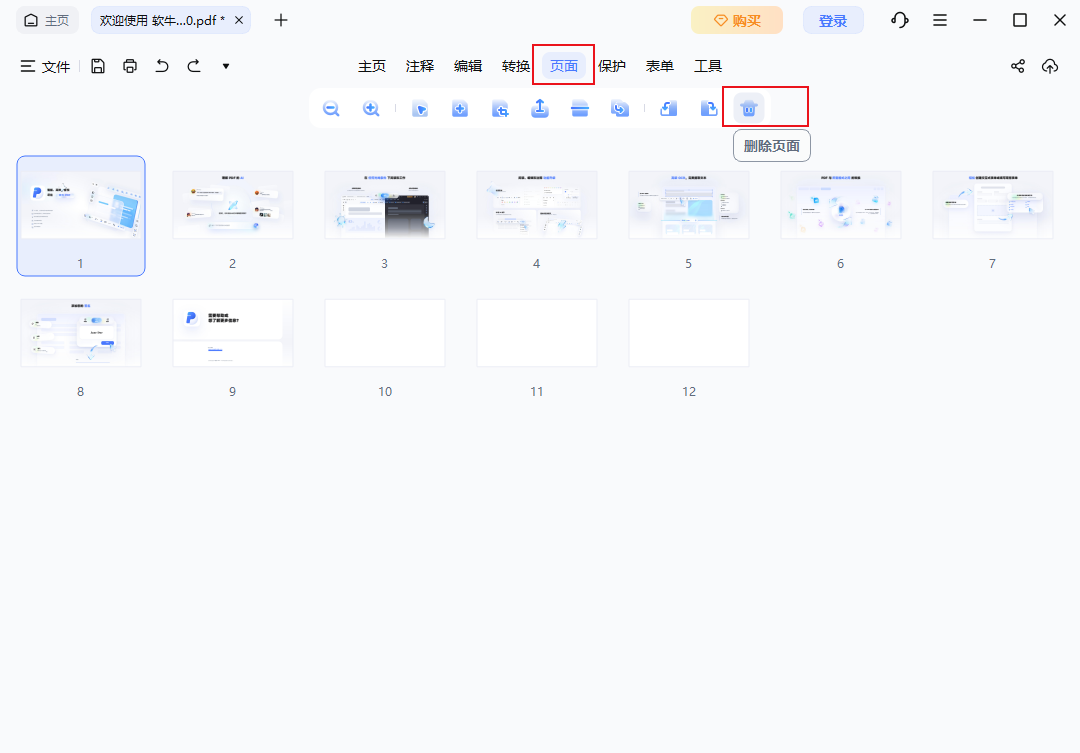1080x753 pixels.
Task: Switch to the 转换 ribbon tab
Action: click(x=516, y=66)
